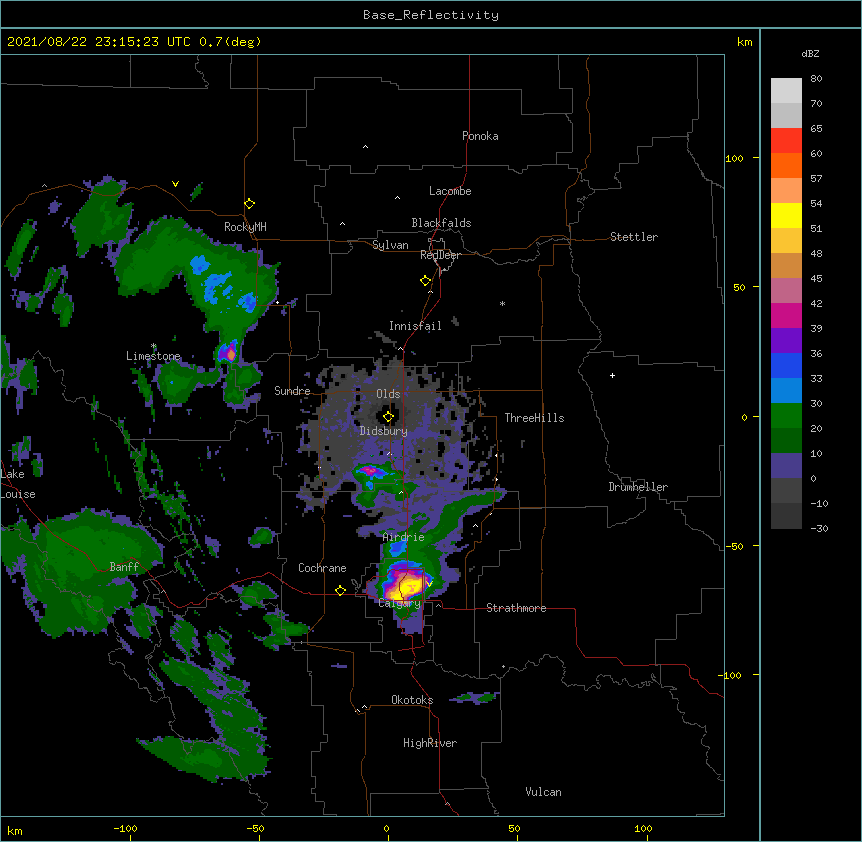
Task: Click the white 80 dBZ legend swatch
Action: pyautogui.click(x=786, y=91)
